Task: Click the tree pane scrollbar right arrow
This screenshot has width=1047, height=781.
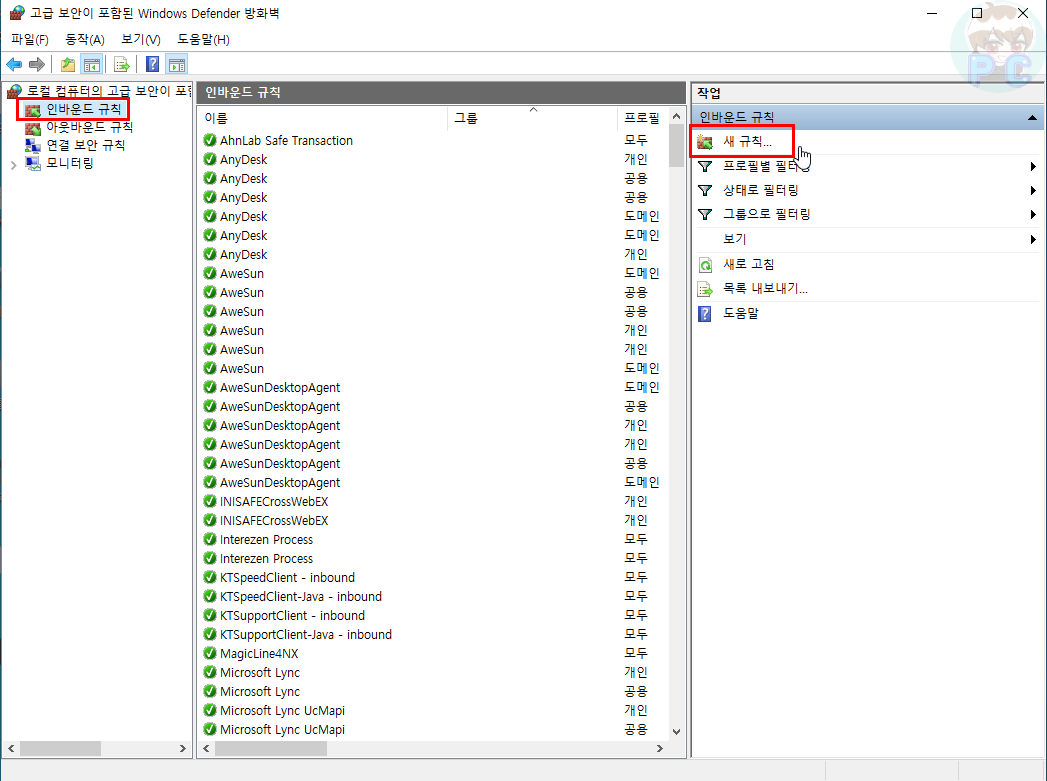Action: click(183, 749)
